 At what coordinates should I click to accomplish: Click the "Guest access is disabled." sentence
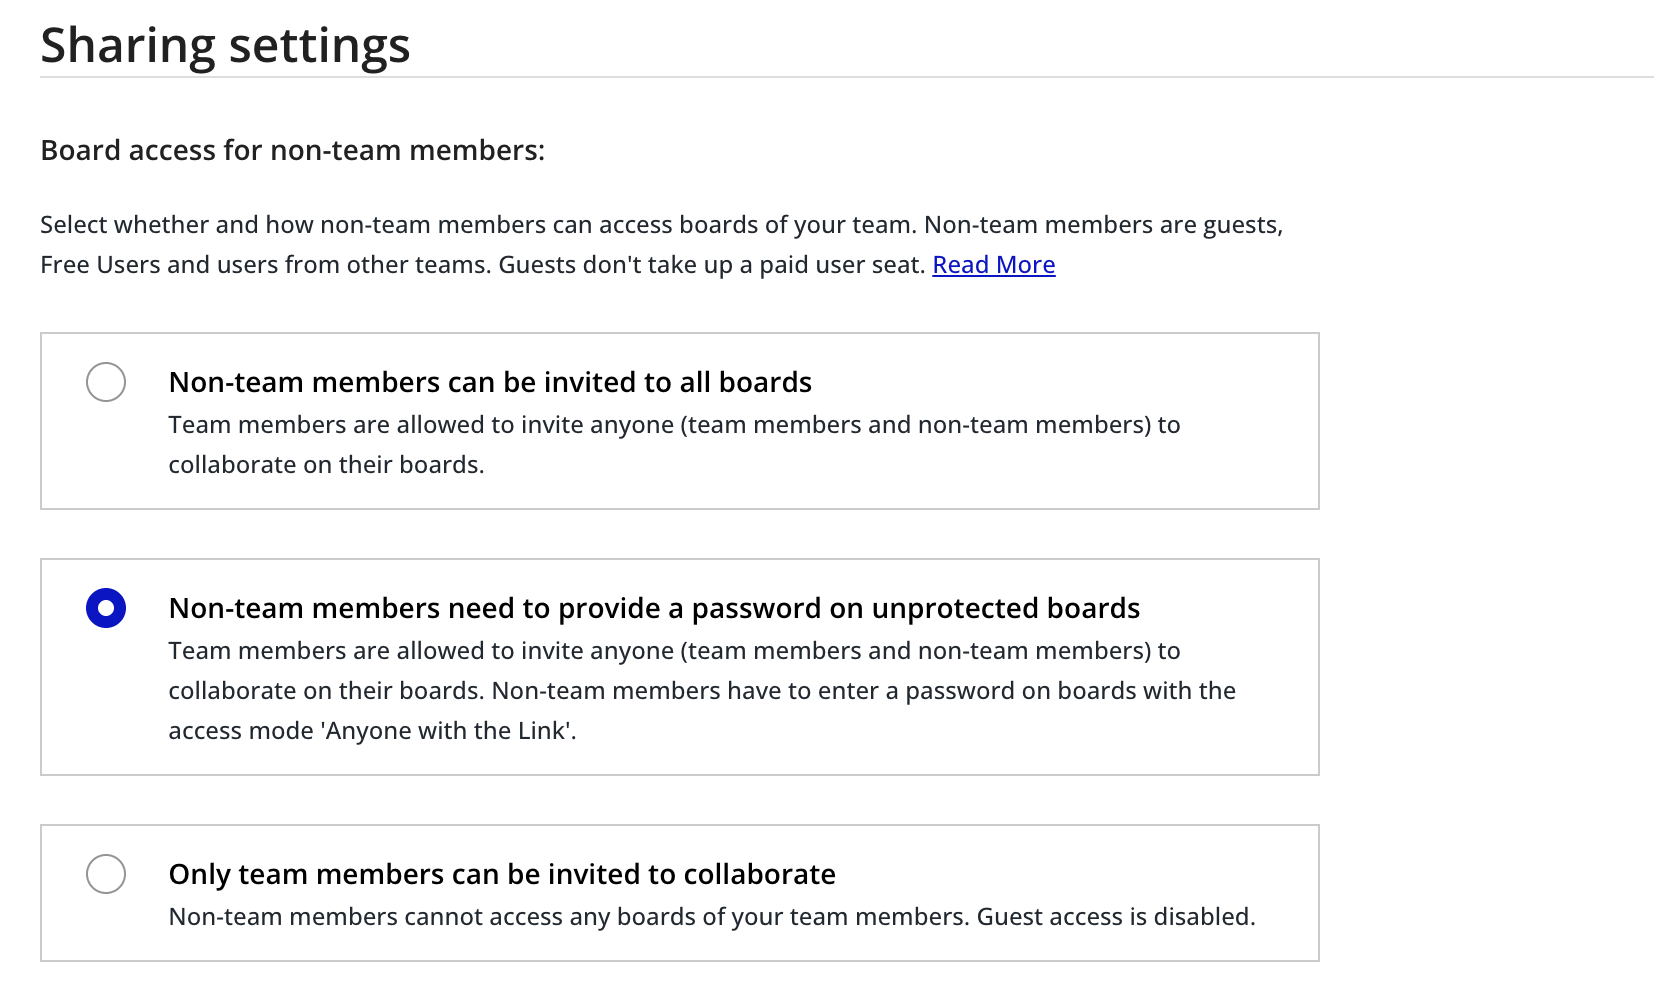tap(1115, 917)
